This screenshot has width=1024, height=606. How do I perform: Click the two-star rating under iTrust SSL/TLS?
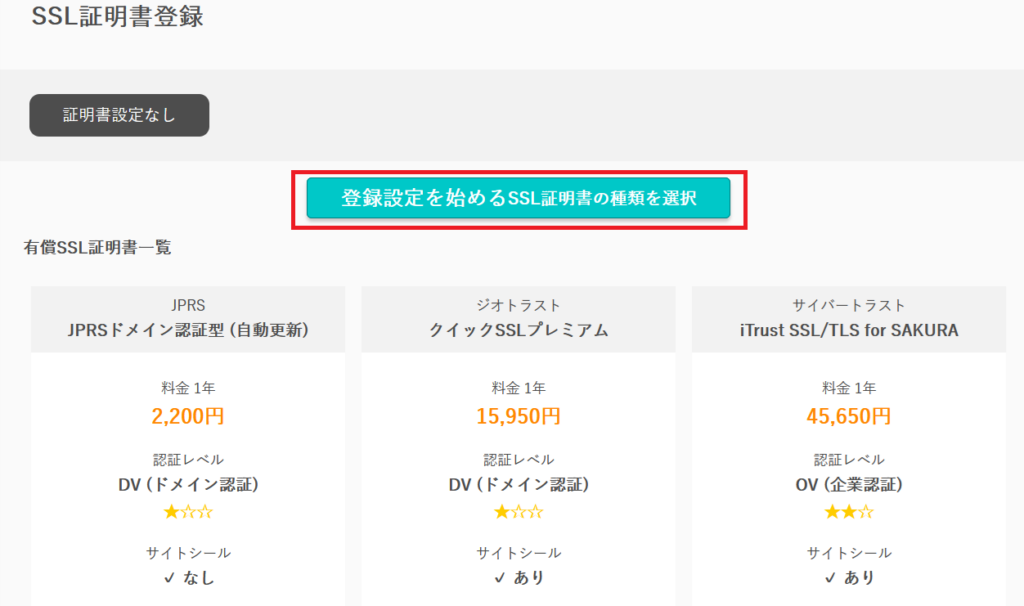(x=848, y=512)
